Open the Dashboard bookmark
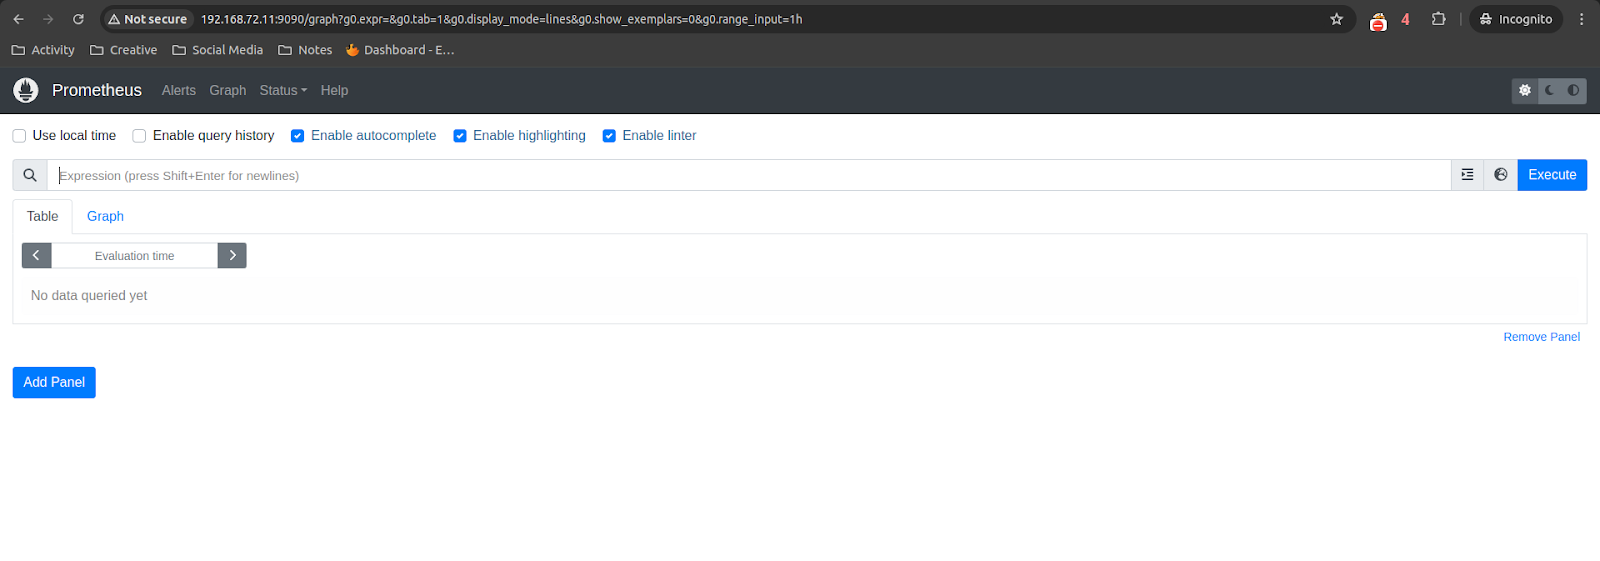Viewport: 1600px width, 561px height. coord(400,50)
